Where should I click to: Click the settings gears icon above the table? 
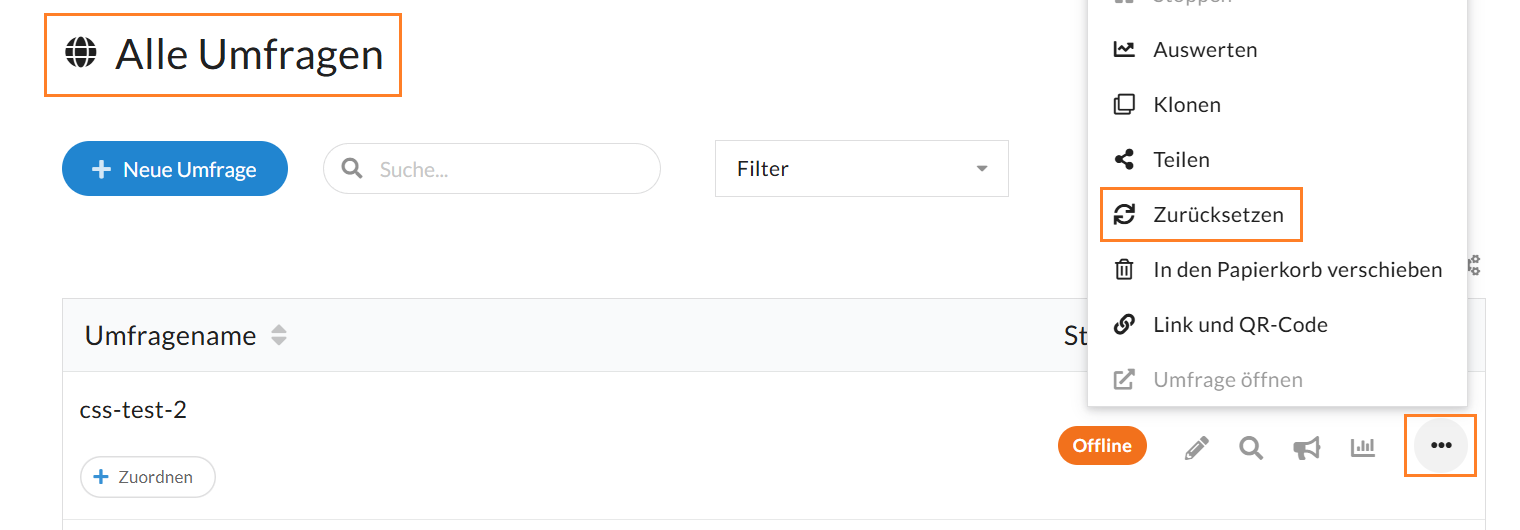point(1473,265)
